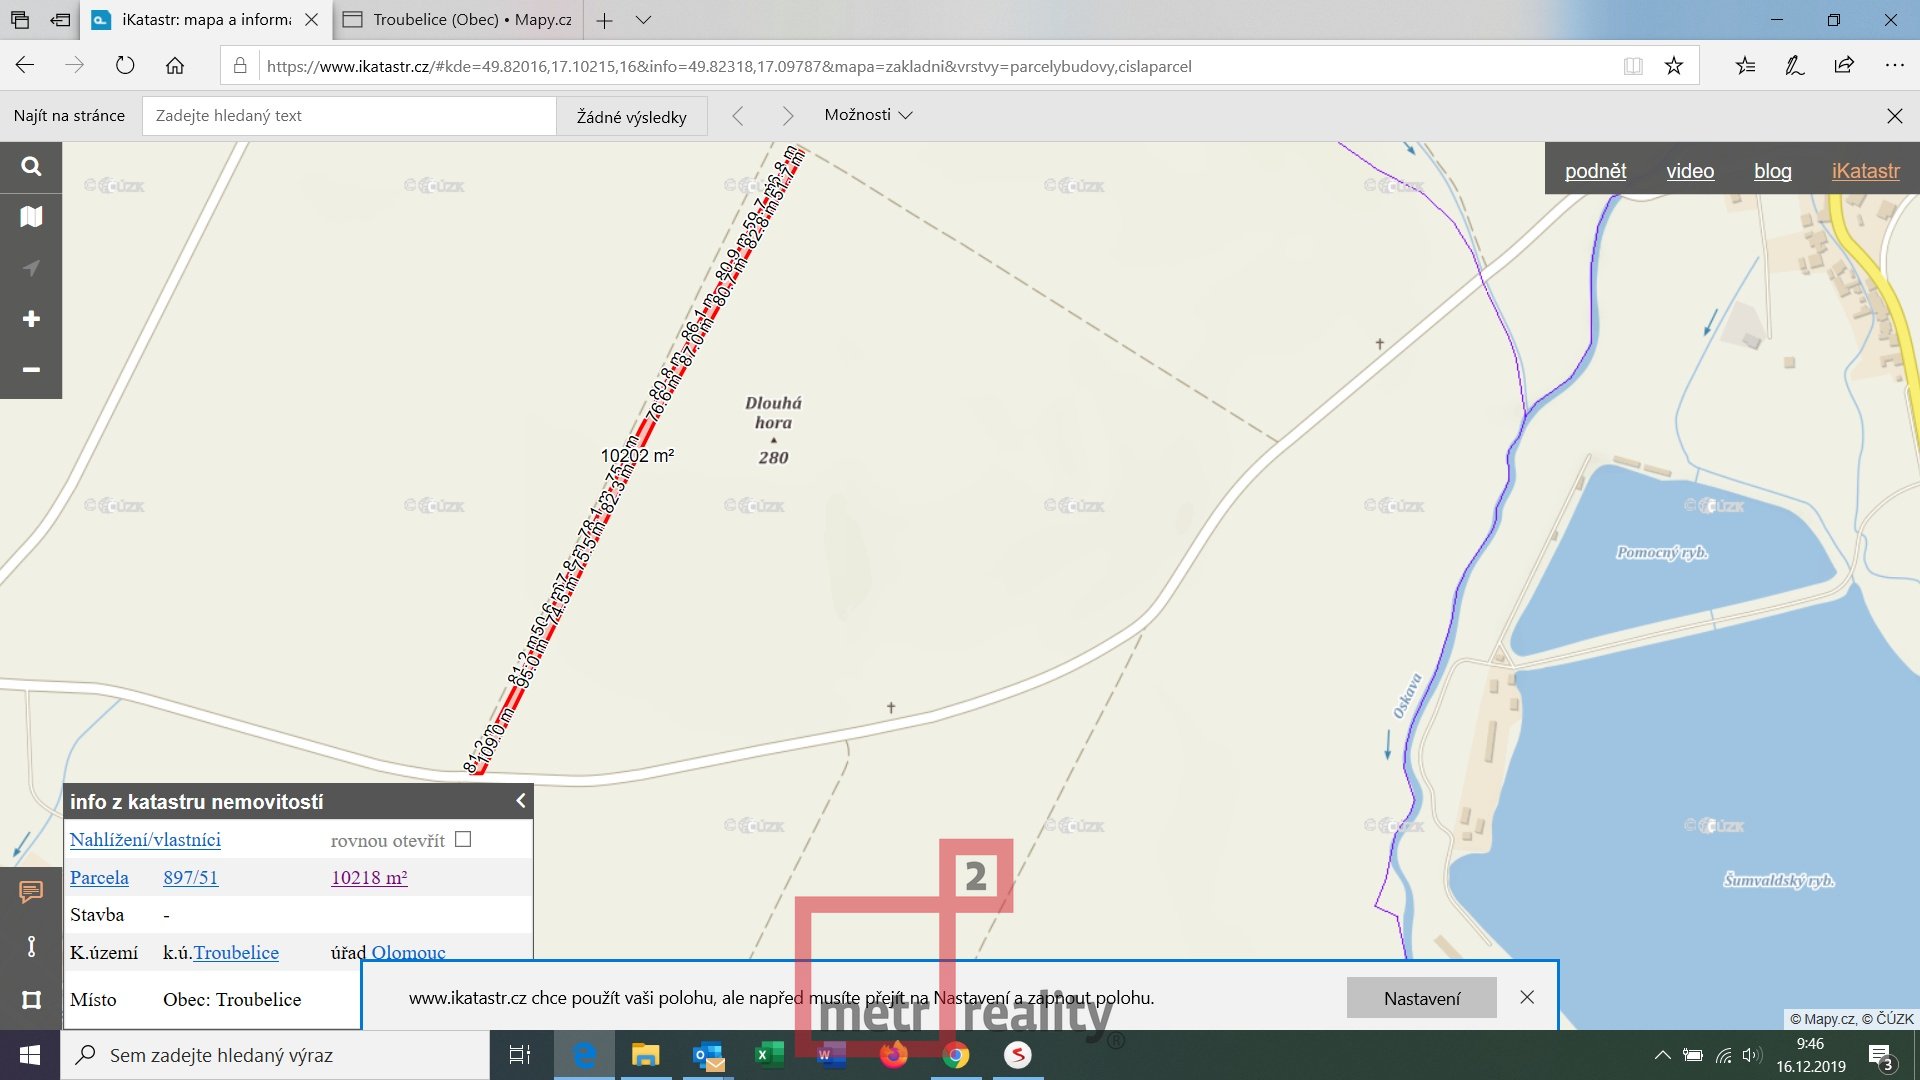Image resolution: width=1920 pixels, height=1080 pixels.
Task: Open the iKatastr menu link
Action: [x=1865, y=171]
